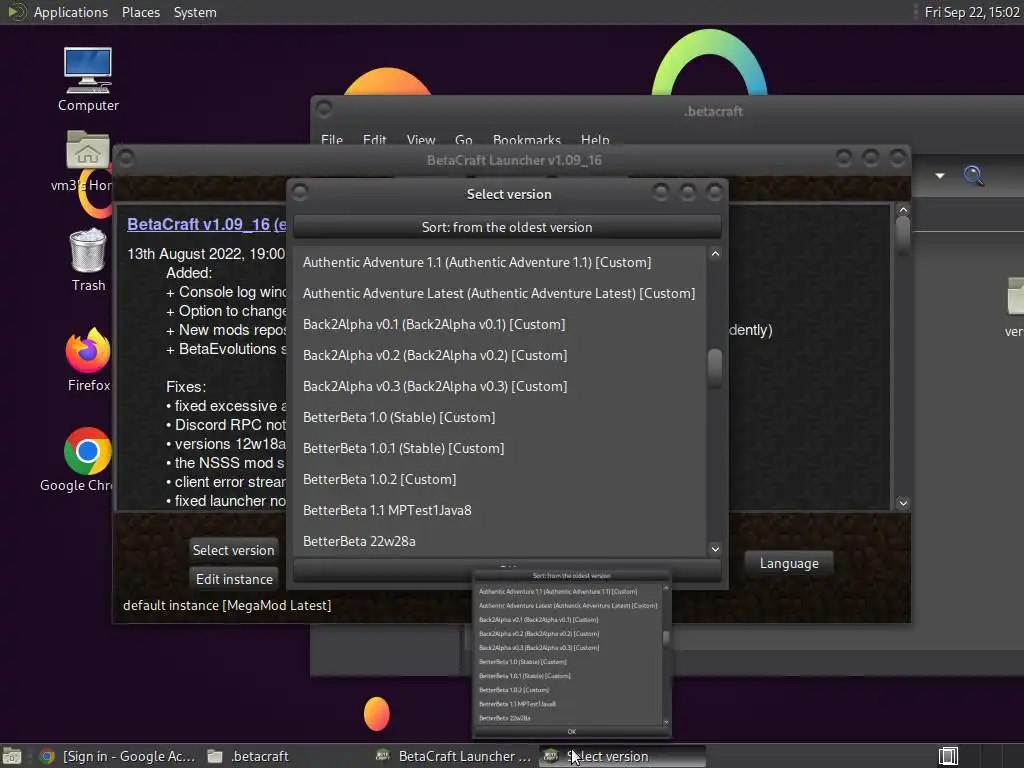1024x768 pixels.
Task: Click the Select version window preview thumbnail
Action: 571,653
